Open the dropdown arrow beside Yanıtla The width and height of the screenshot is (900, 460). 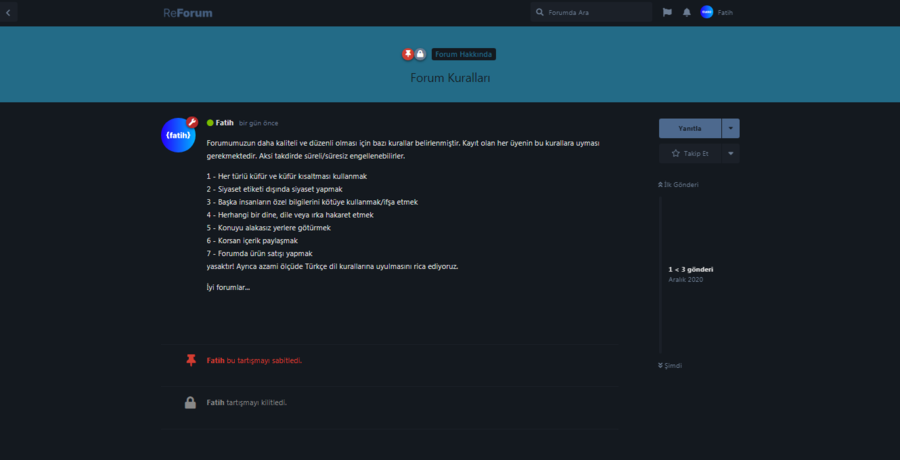(x=731, y=128)
